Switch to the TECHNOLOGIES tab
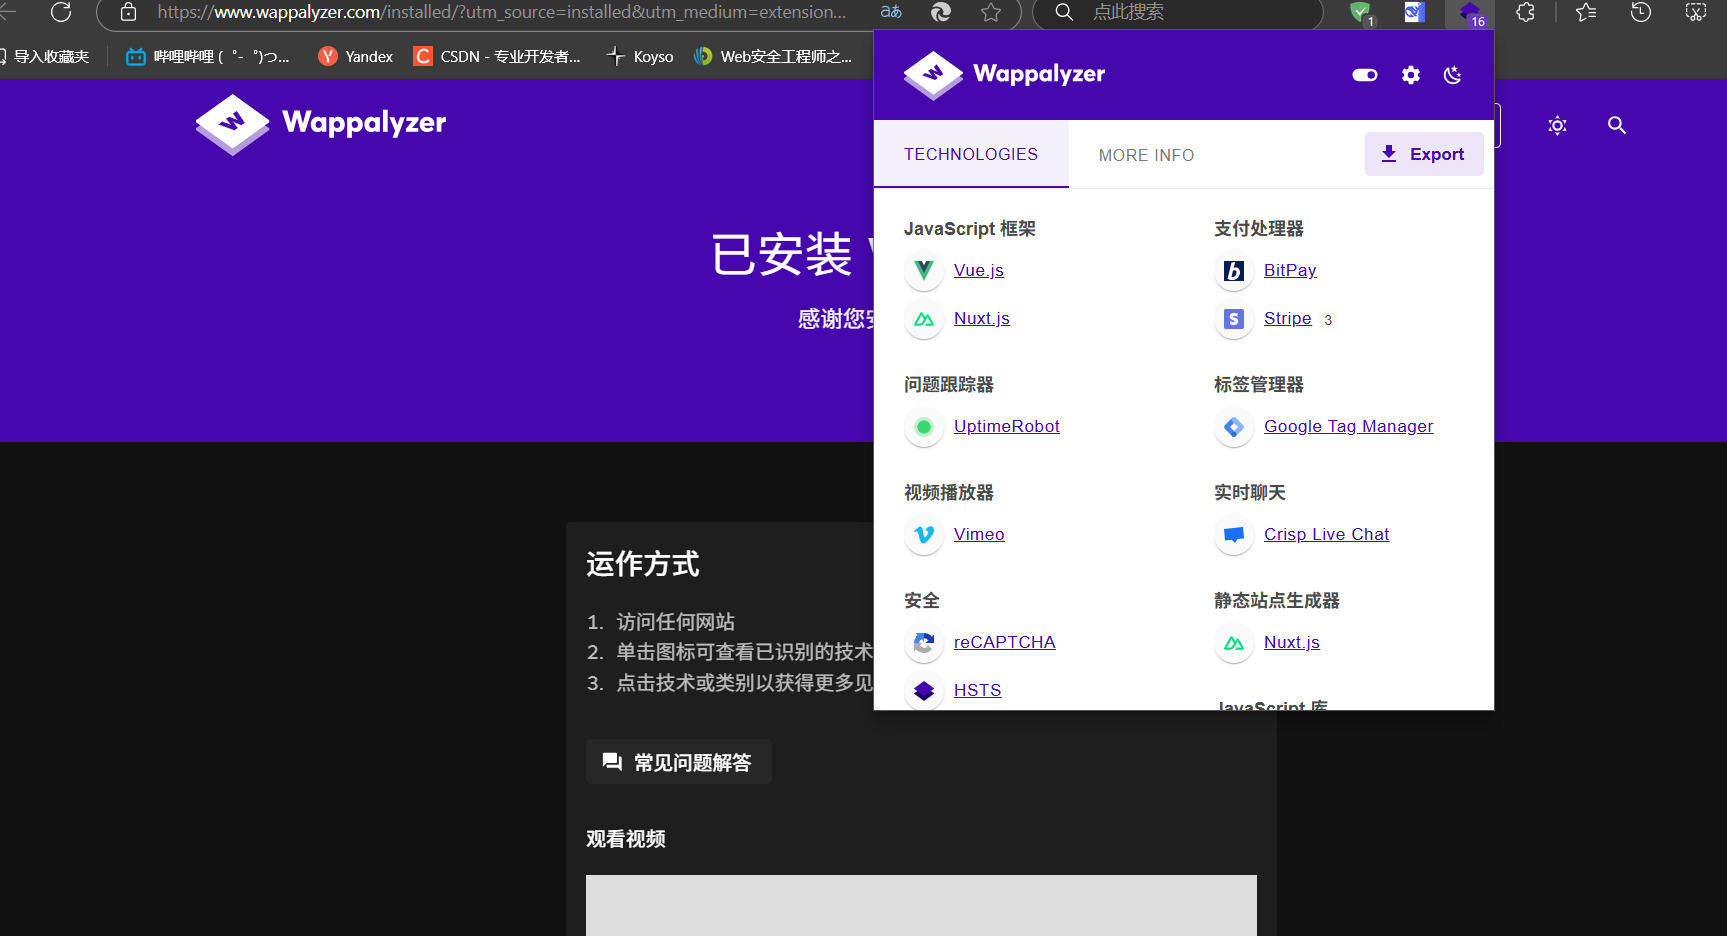 point(971,154)
